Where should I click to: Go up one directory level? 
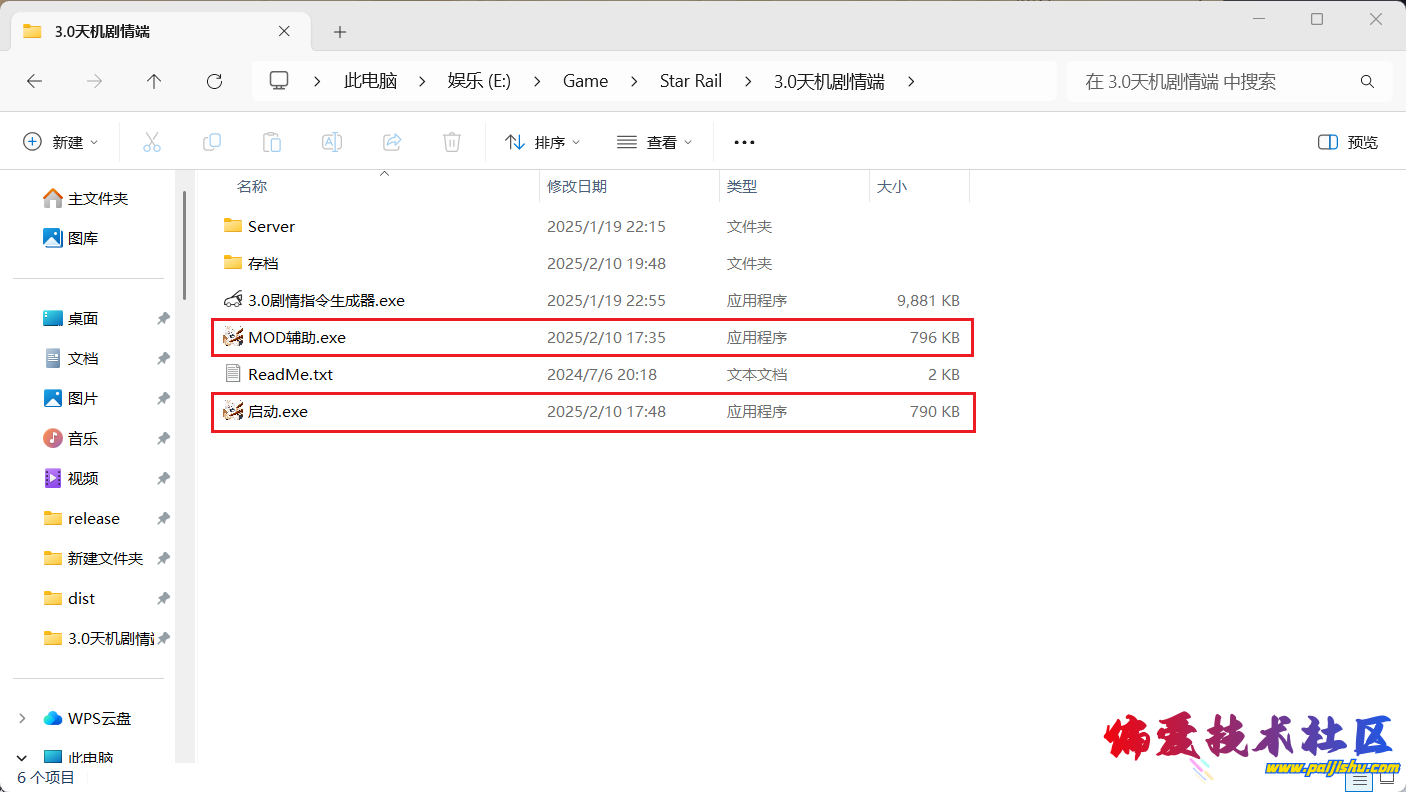point(154,81)
